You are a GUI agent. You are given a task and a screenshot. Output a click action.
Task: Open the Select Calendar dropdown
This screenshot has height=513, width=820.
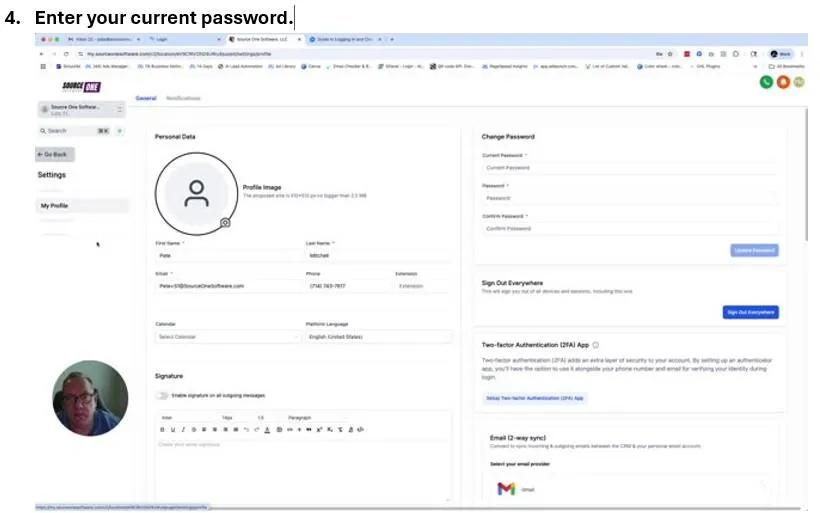pos(227,337)
